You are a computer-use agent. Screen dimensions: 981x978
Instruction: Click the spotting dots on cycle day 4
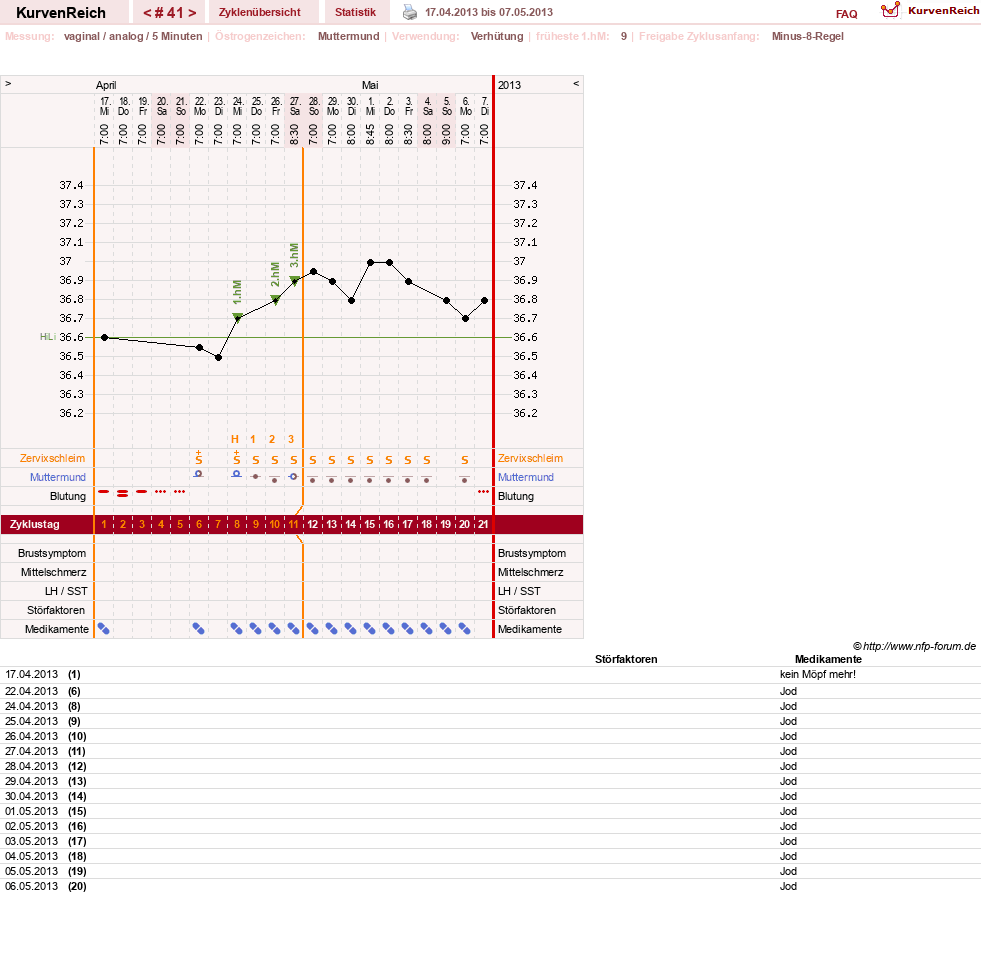click(161, 492)
